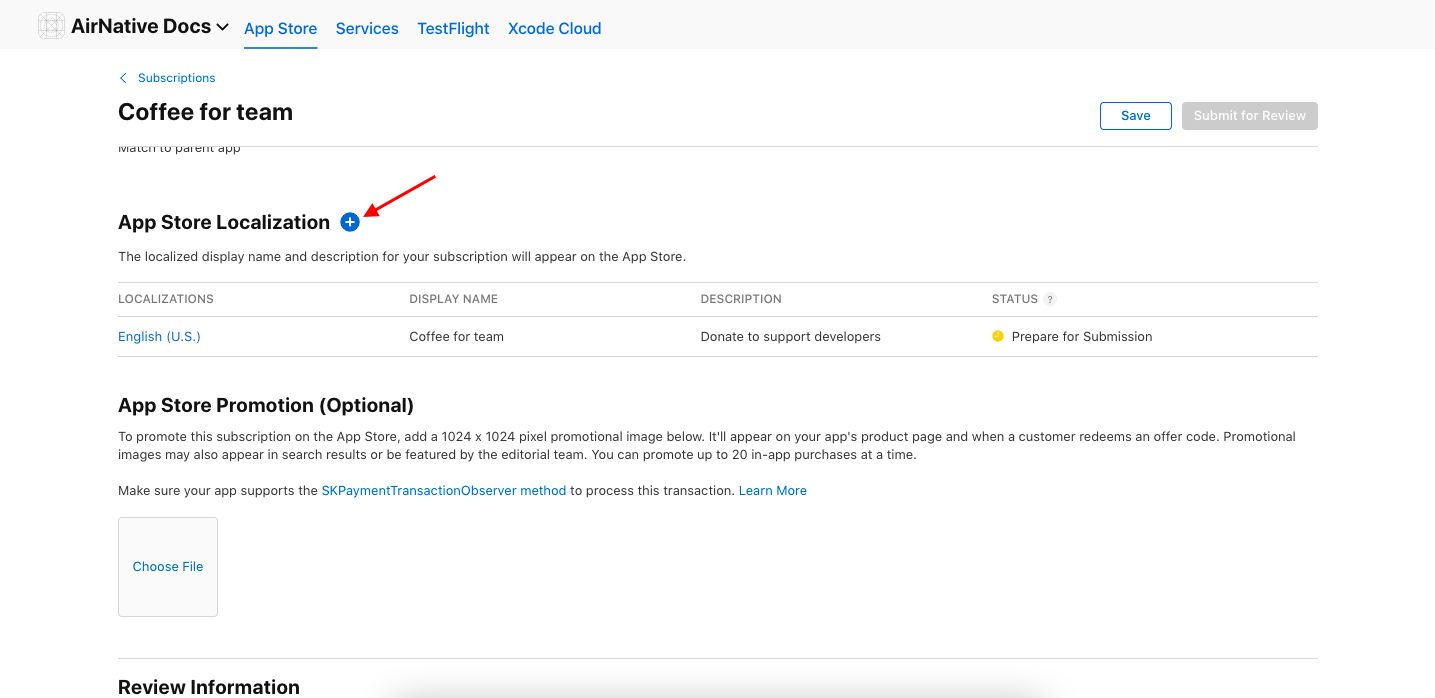Return to the Subscriptions page link

tap(176, 78)
